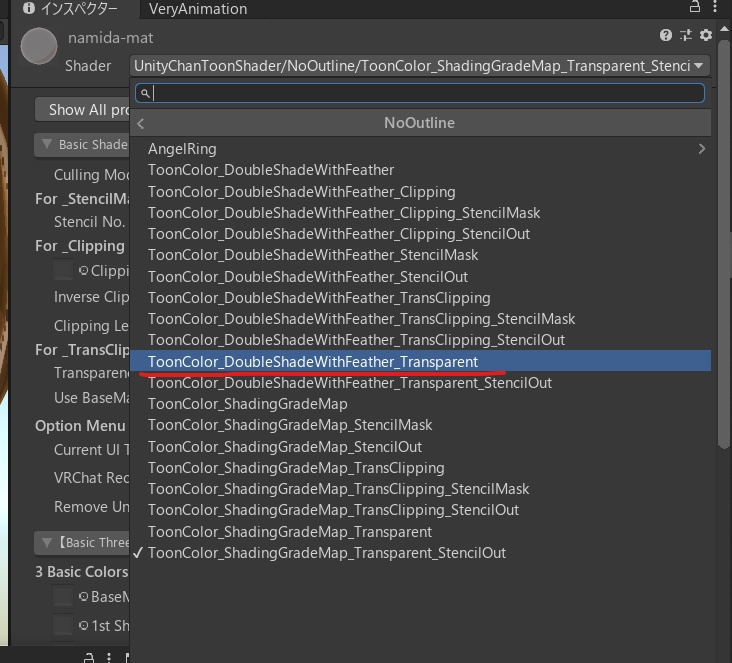Open the Inspector tab more-options menu
This screenshot has width=732, height=663.
[x=715, y=7]
